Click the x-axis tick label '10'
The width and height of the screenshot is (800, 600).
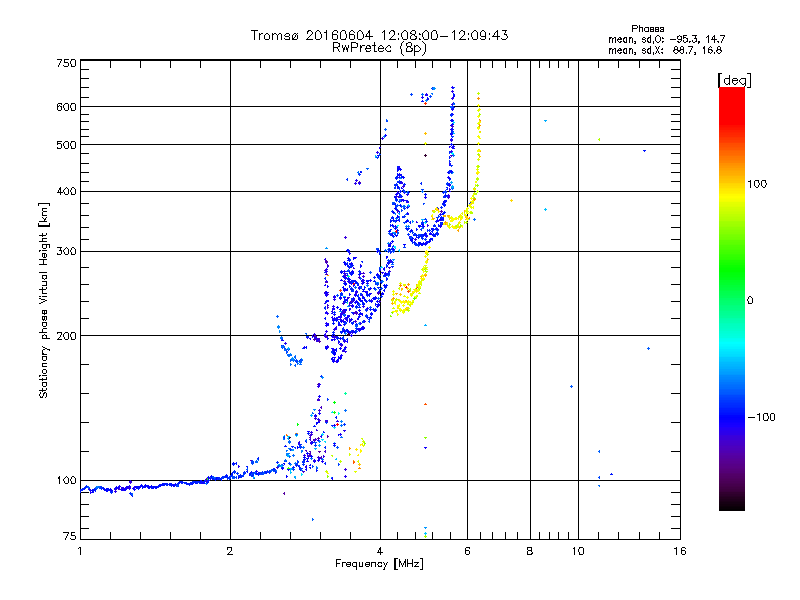click(578, 551)
